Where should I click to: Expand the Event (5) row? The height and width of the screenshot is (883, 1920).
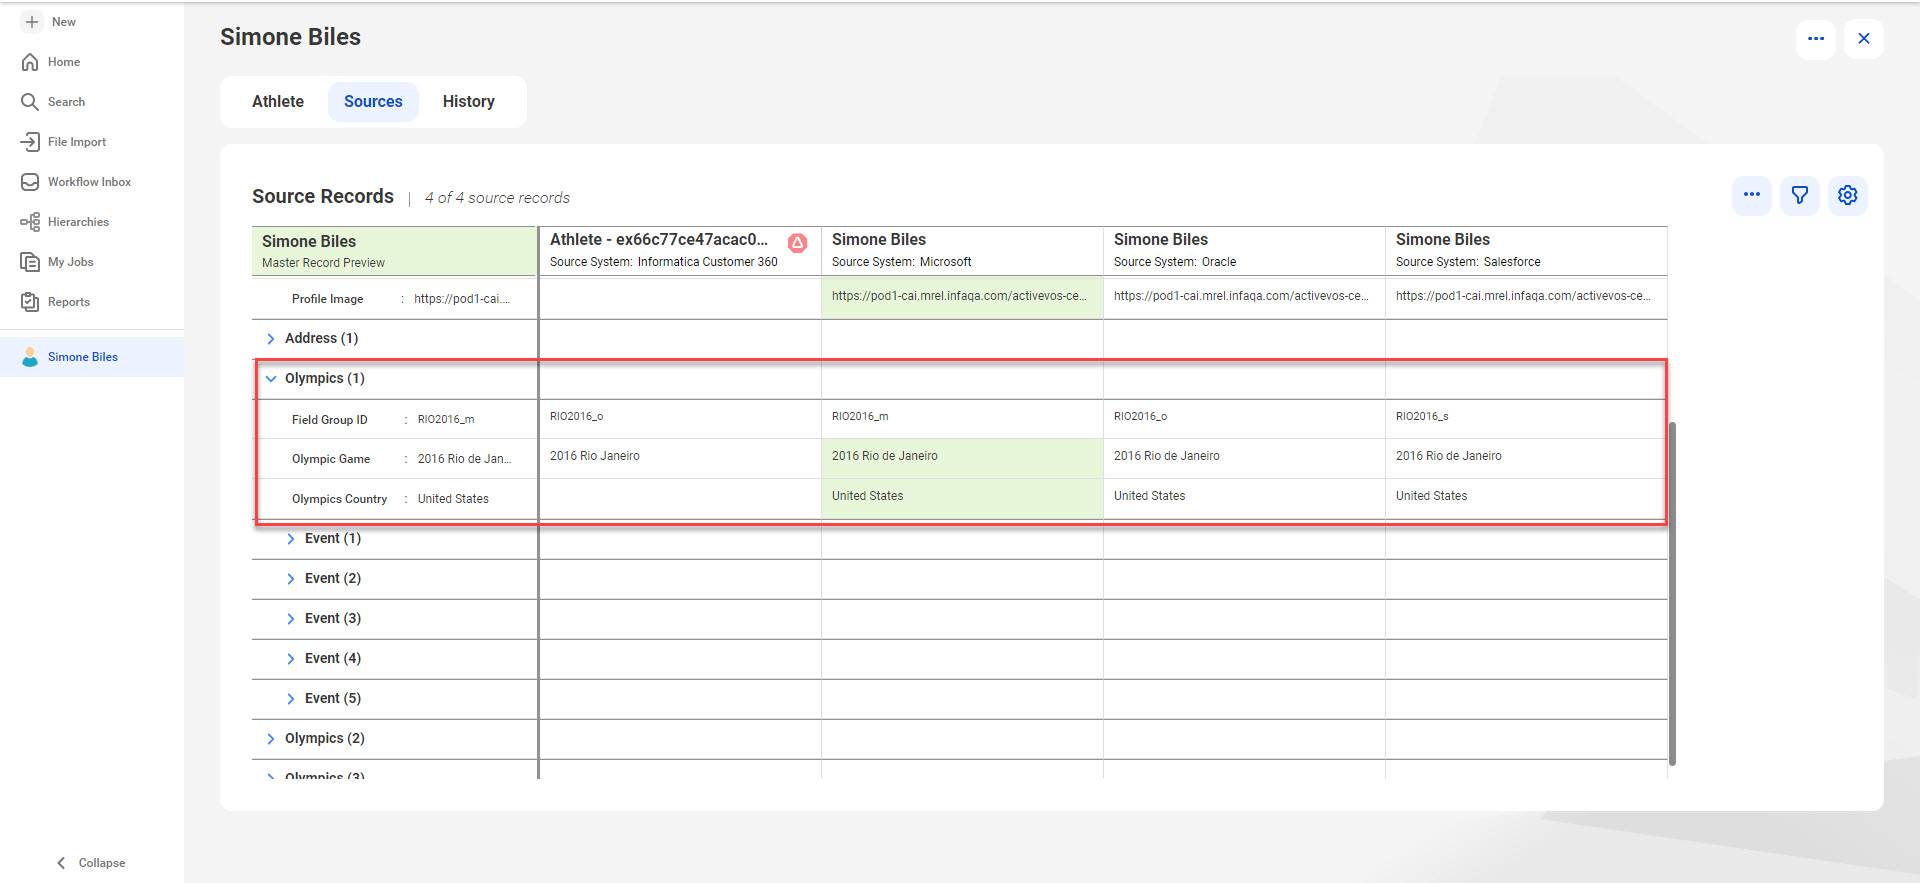tap(291, 699)
